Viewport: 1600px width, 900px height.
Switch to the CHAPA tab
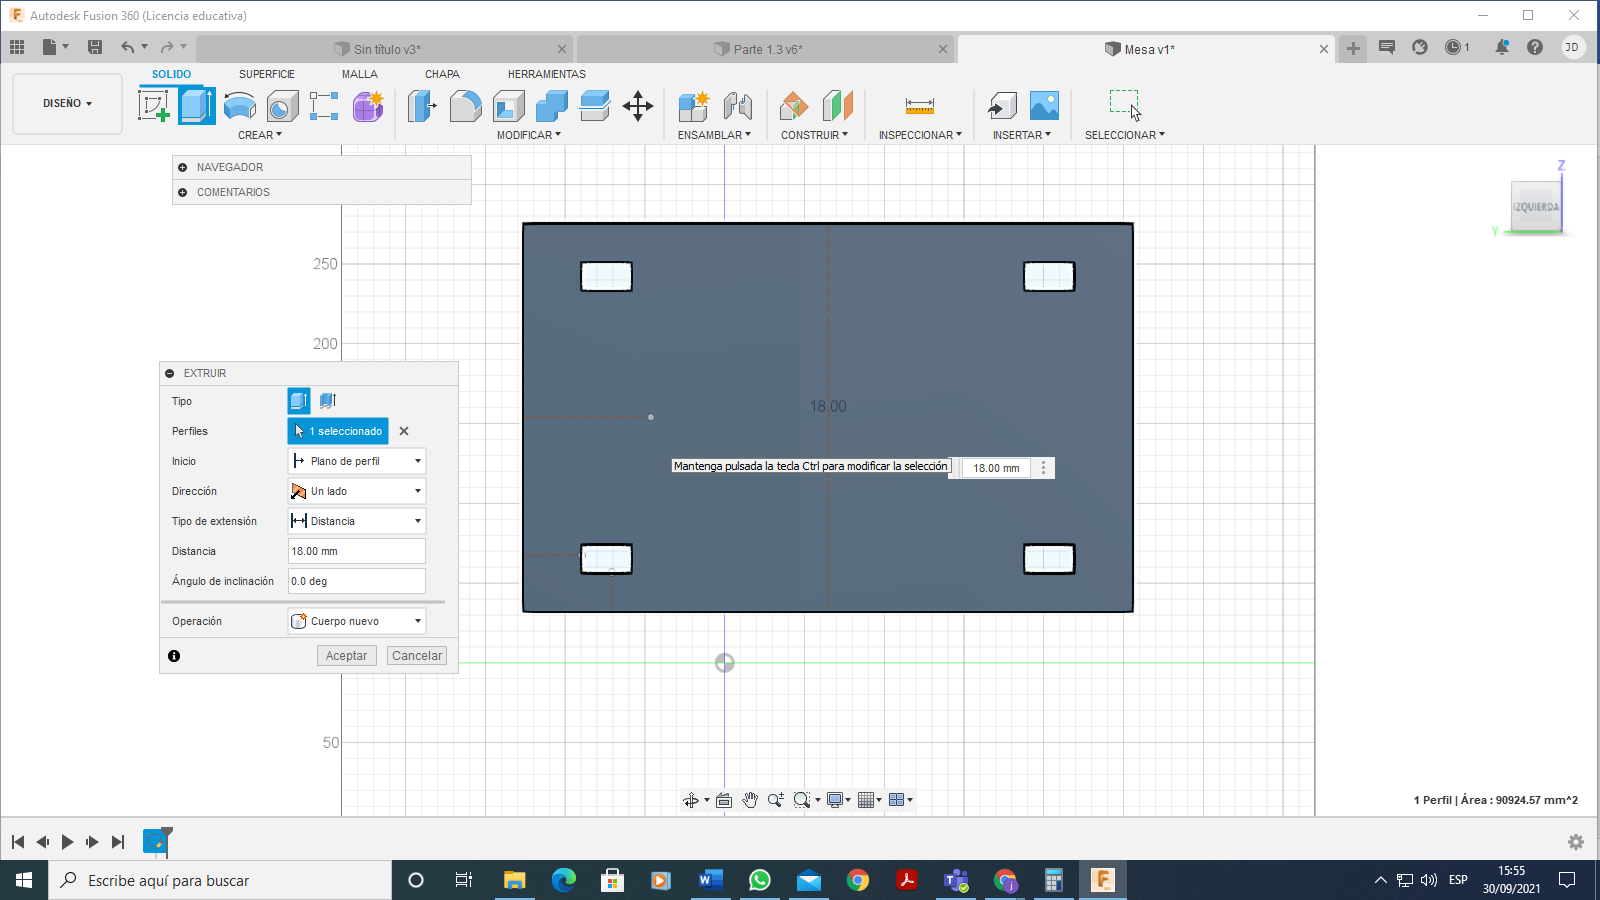click(x=442, y=74)
